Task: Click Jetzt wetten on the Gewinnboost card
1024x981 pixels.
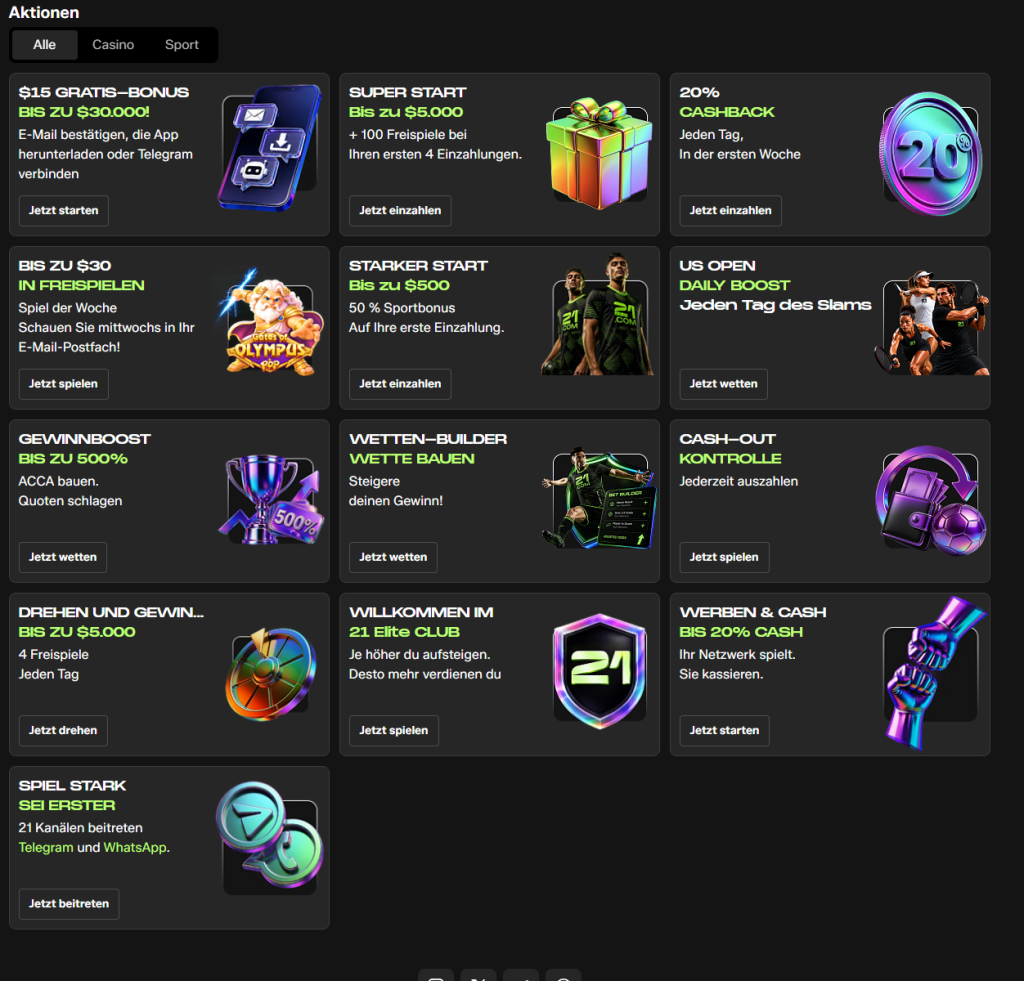Action: point(63,557)
